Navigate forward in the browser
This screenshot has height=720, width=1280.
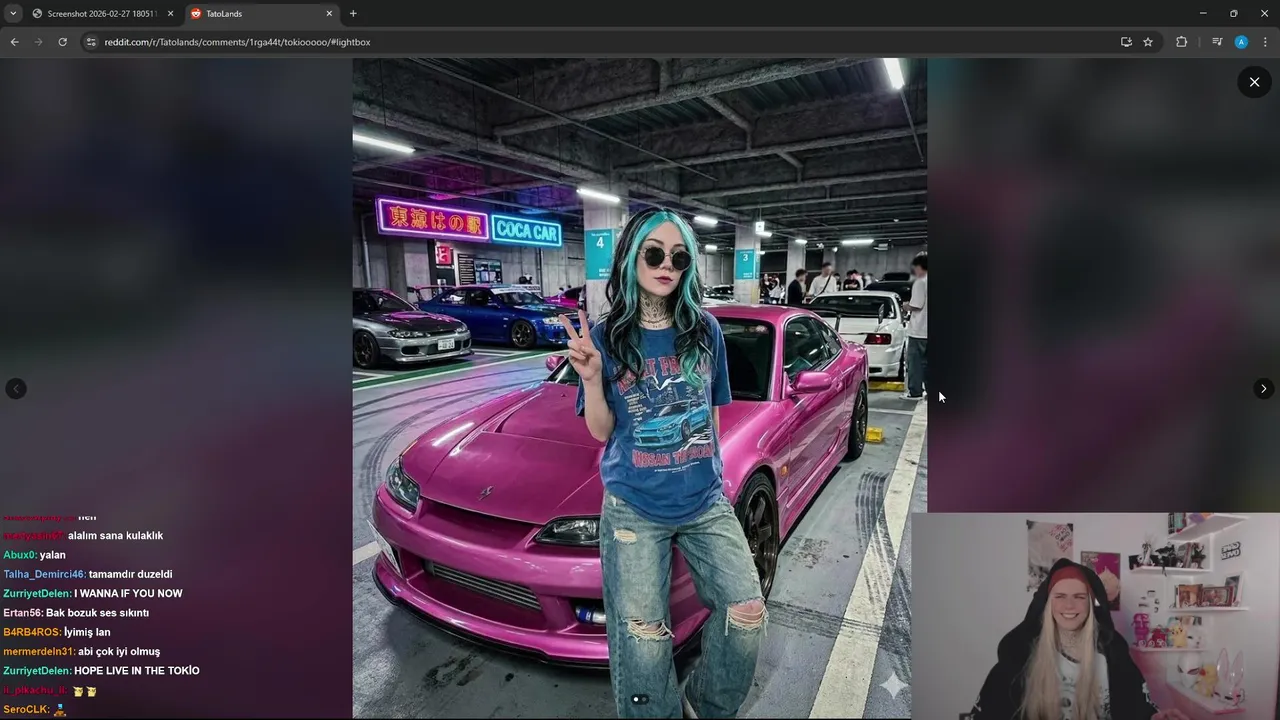point(38,42)
